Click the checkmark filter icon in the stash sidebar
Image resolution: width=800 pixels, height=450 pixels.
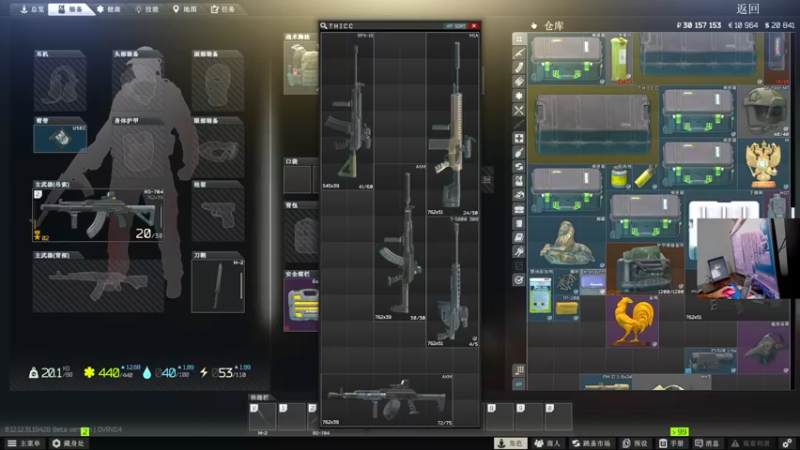pyautogui.click(x=519, y=280)
